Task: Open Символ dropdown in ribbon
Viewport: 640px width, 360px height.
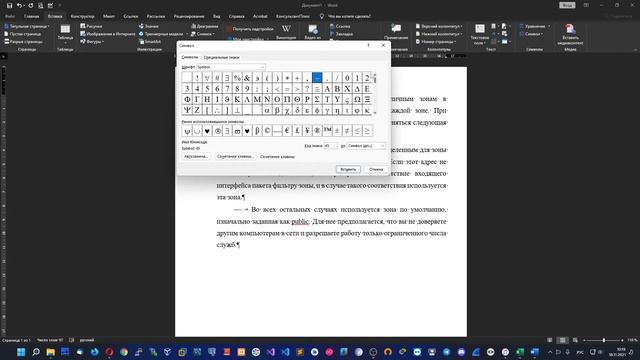Action: [x=531, y=34]
